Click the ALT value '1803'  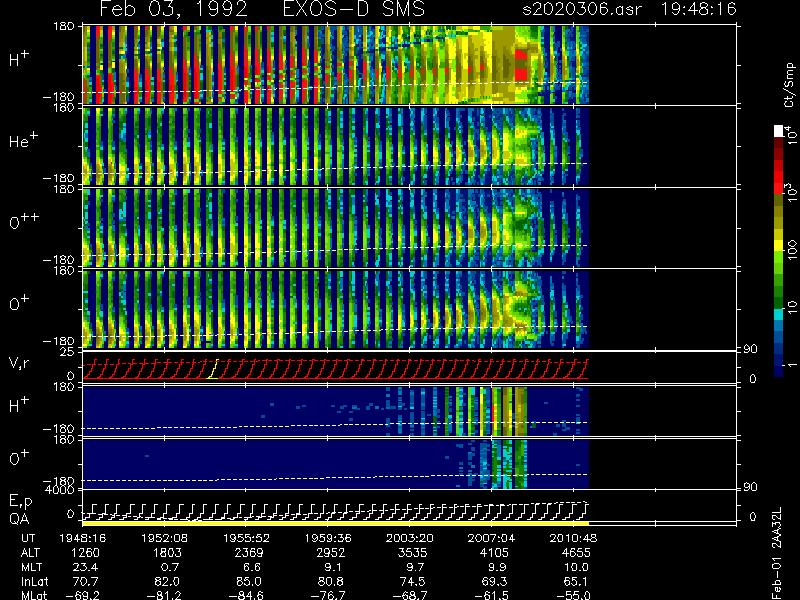coord(167,553)
